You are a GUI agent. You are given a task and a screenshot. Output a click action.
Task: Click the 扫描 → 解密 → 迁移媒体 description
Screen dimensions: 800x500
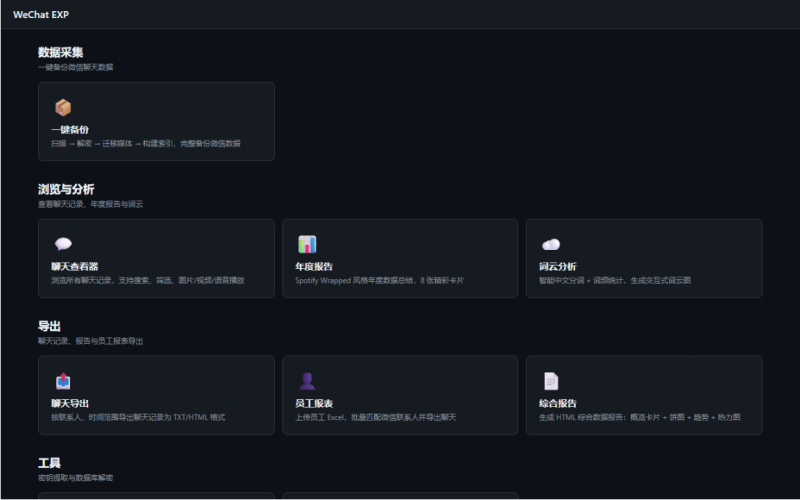145,143
